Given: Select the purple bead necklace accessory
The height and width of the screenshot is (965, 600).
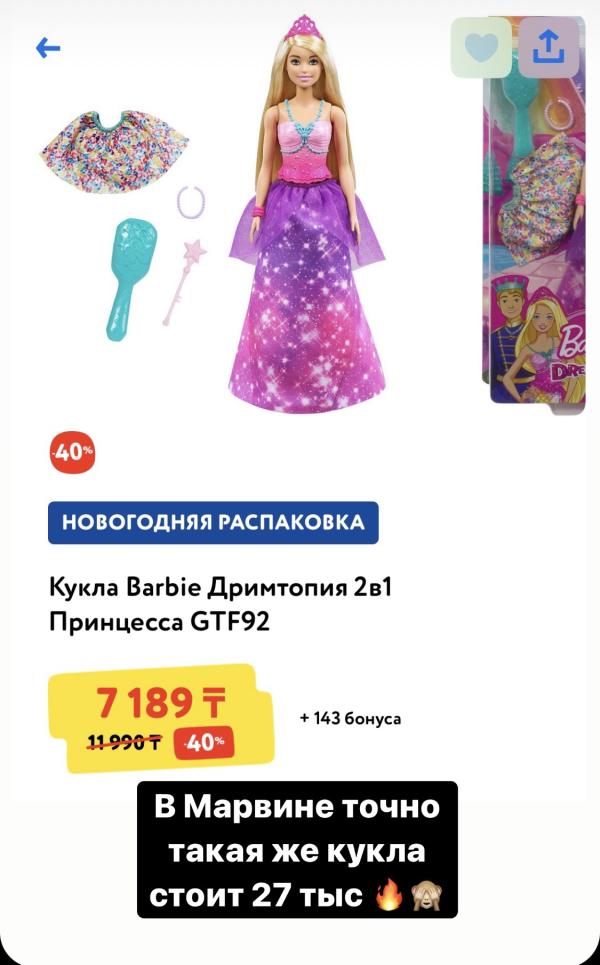Looking at the screenshot, I should click(x=190, y=202).
